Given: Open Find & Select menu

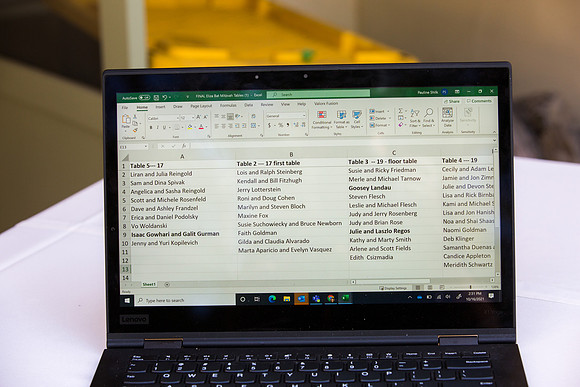Looking at the screenshot, I should (428, 117).
